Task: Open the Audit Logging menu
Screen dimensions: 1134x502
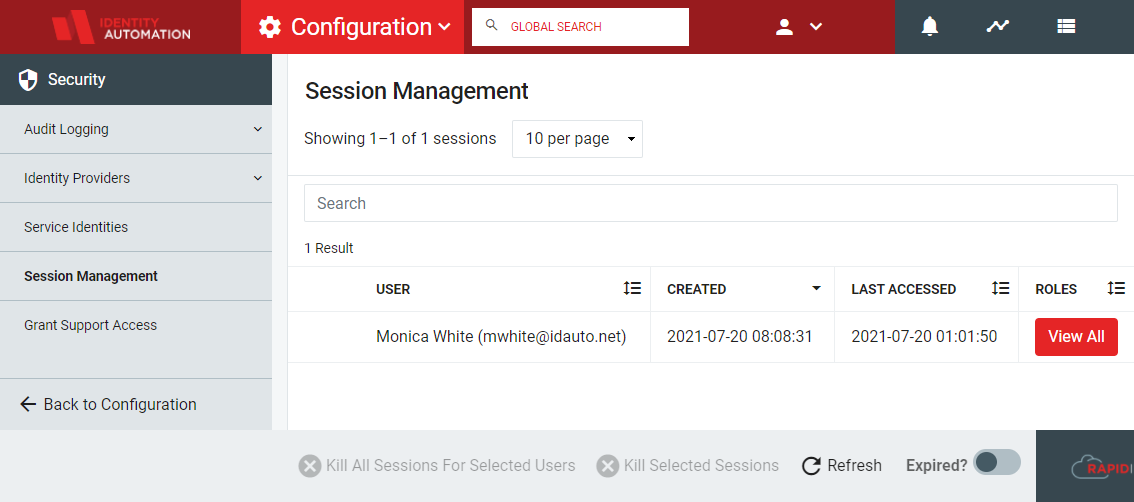Action: pyautogui.click(x=136, y=129)
